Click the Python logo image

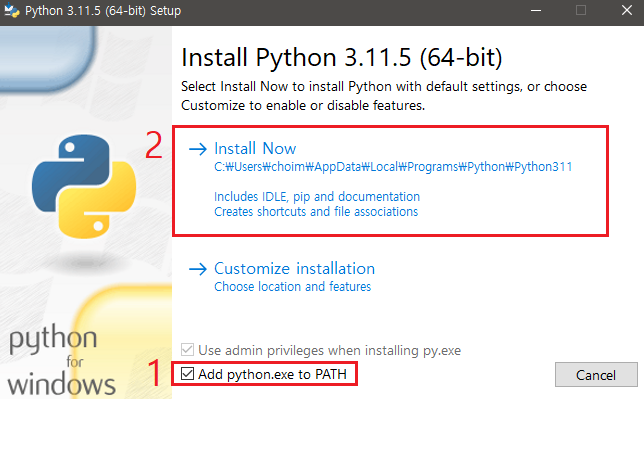[84, 186]
